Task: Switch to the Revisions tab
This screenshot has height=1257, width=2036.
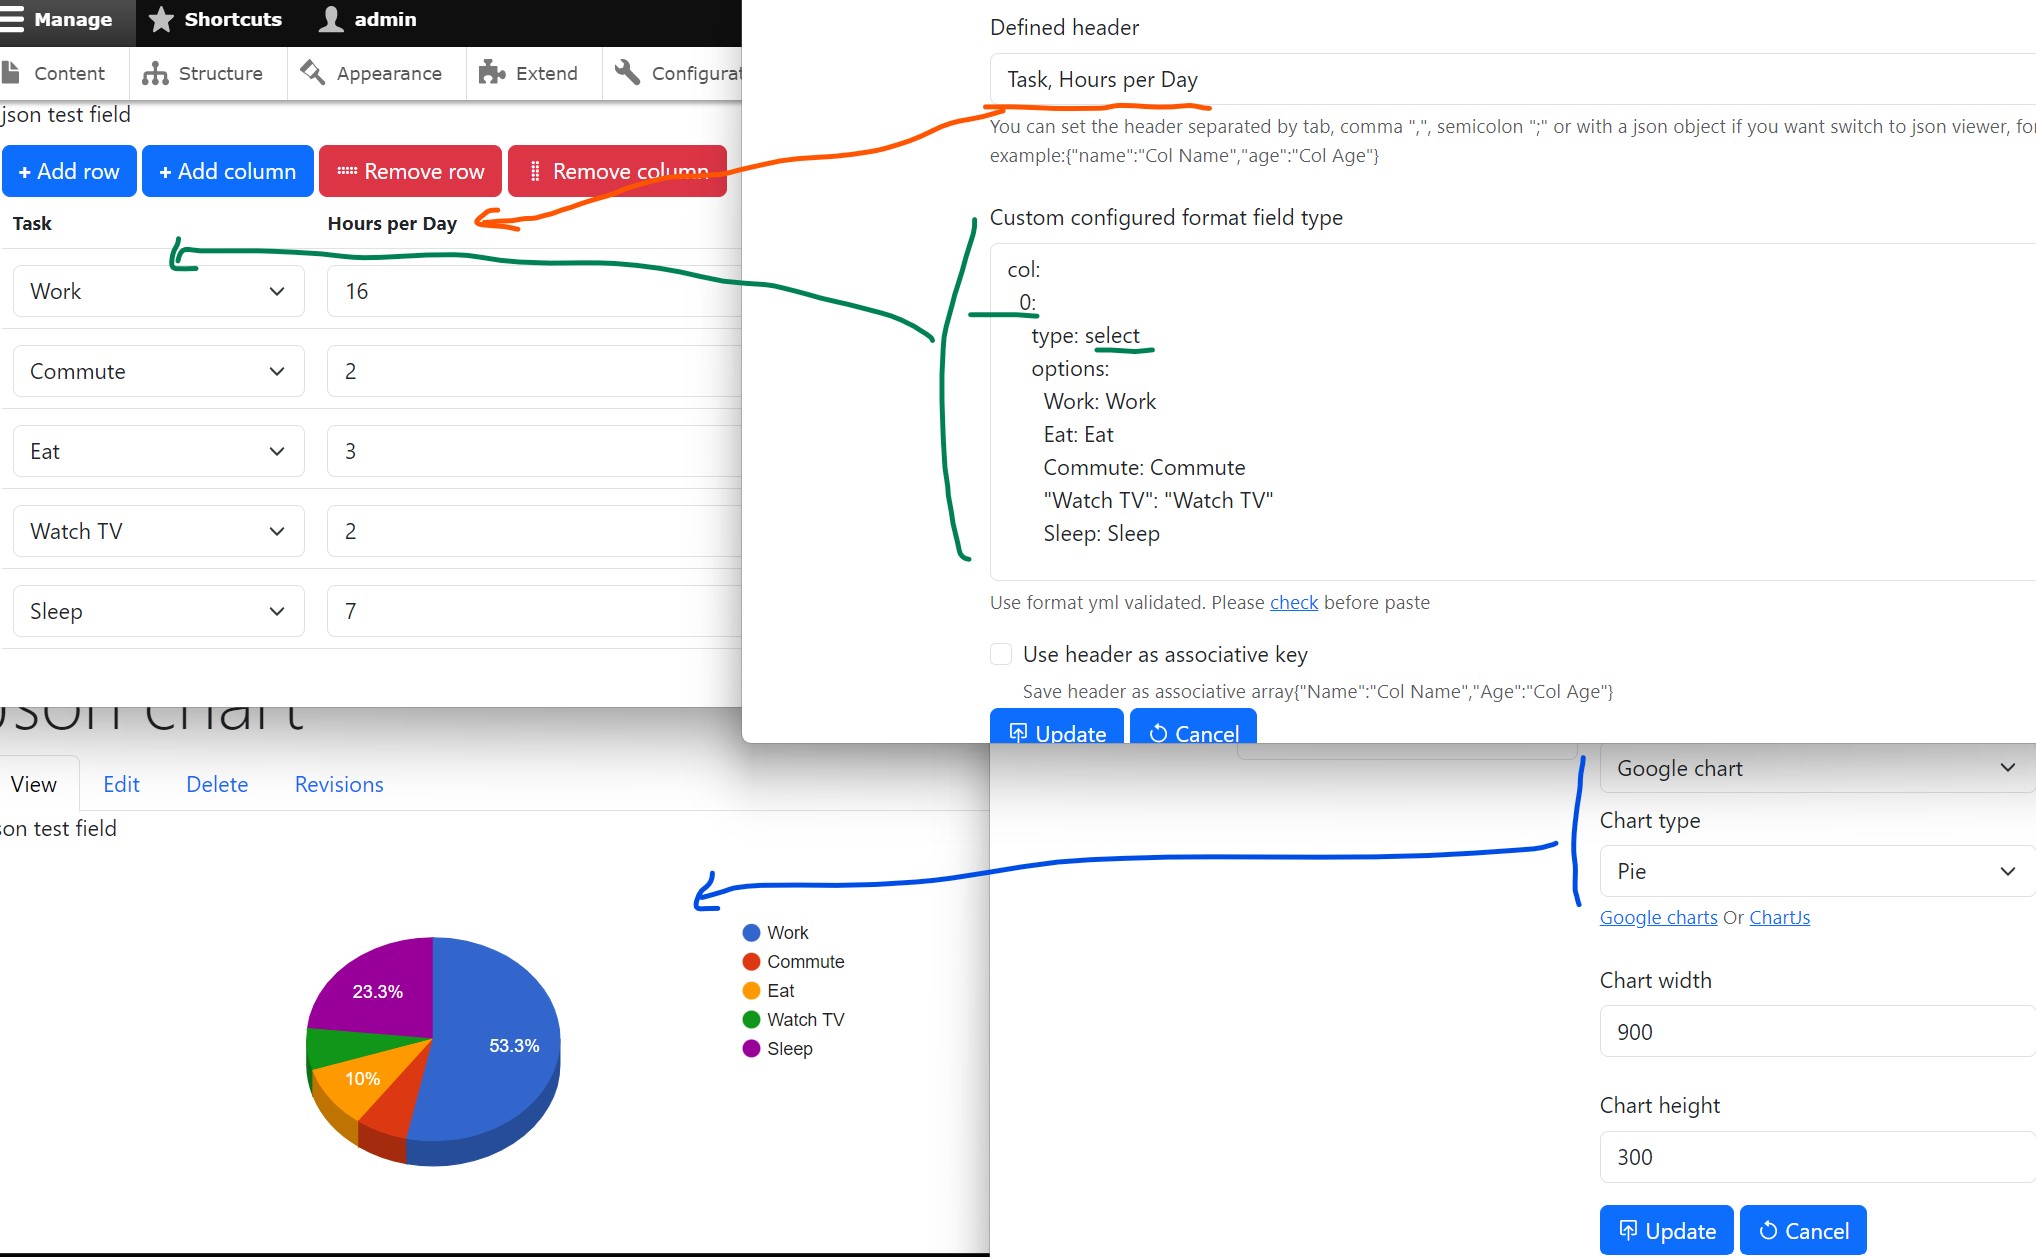Action: pos(339,784)
